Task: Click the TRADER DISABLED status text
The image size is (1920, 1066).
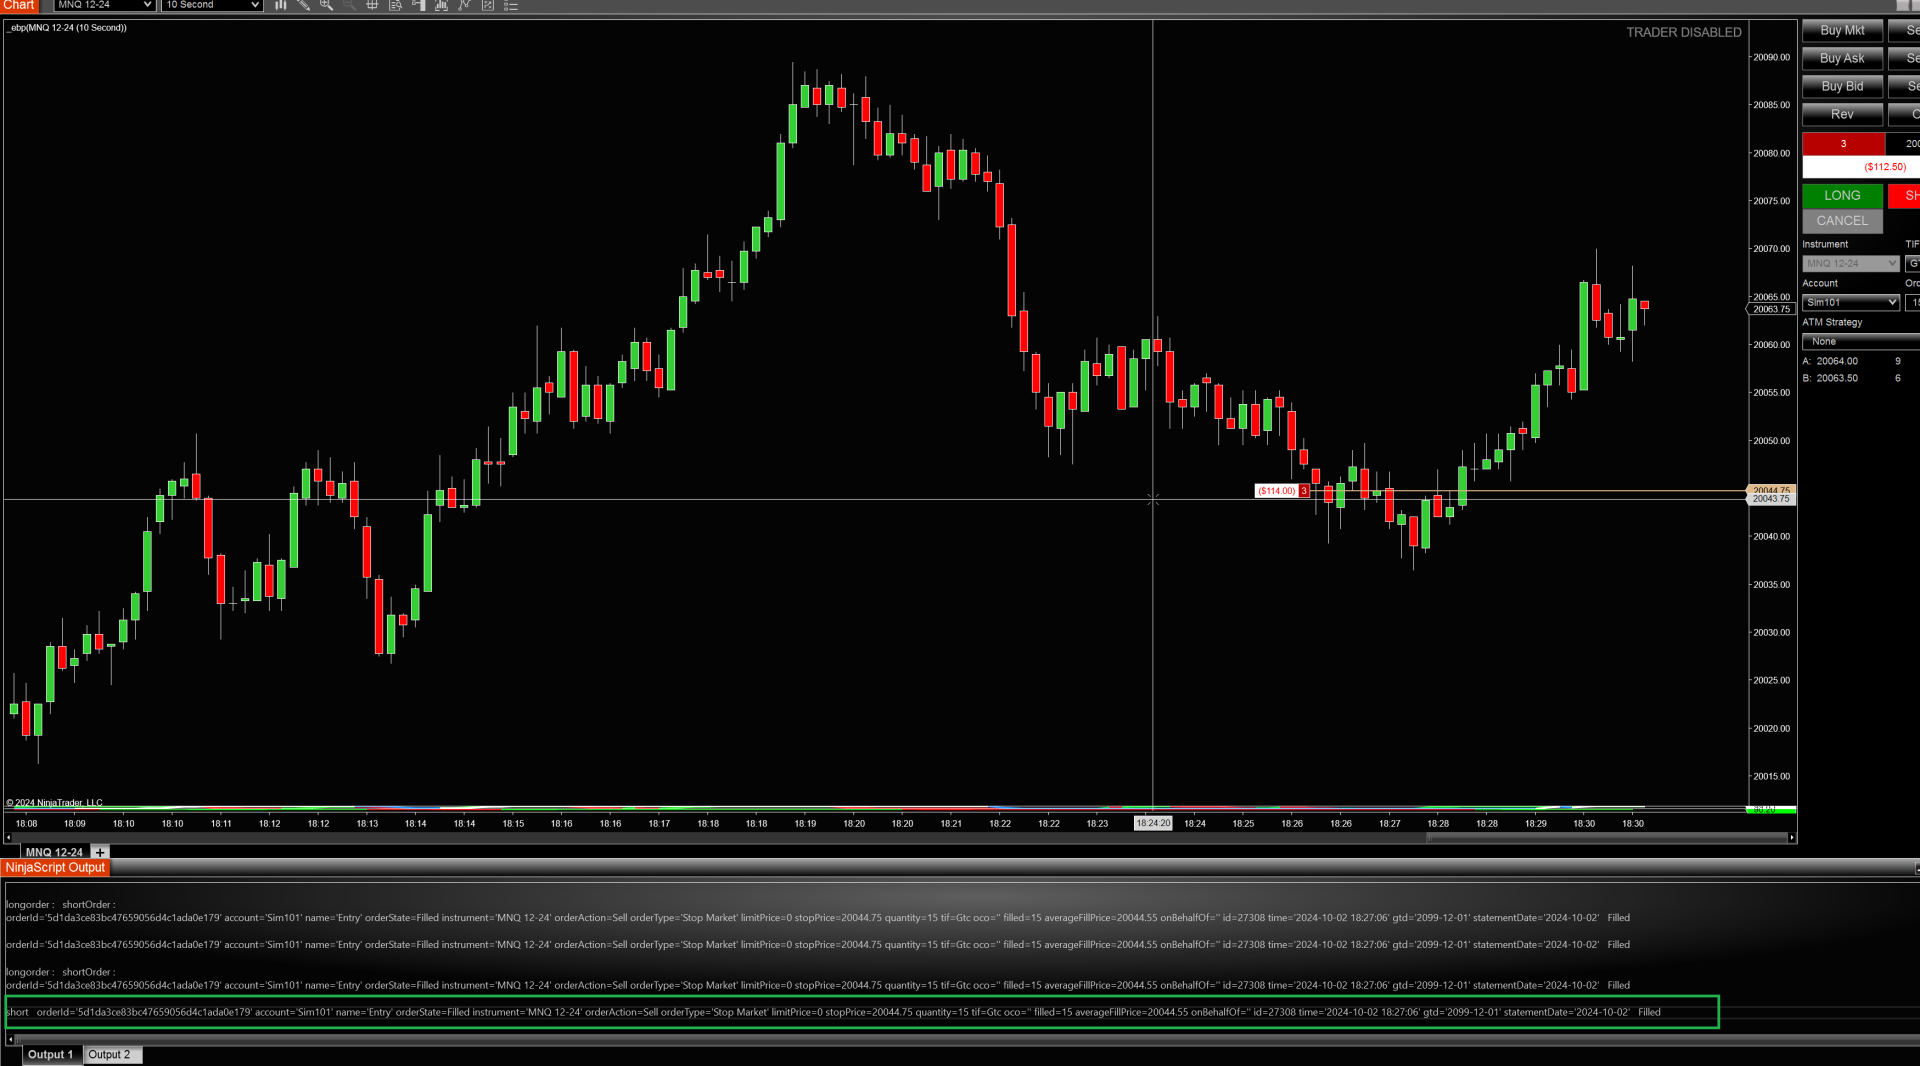Action: pos(1684,32)
